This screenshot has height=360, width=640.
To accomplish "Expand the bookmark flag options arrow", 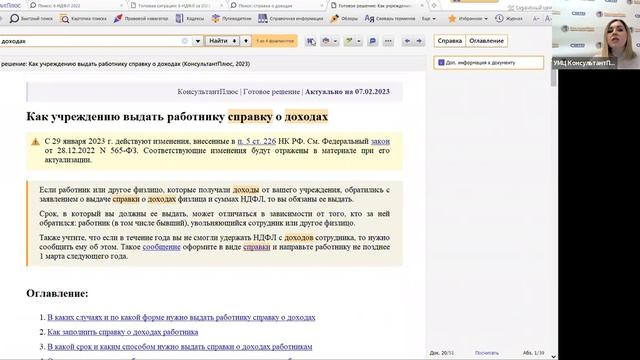I will (359, 41).
